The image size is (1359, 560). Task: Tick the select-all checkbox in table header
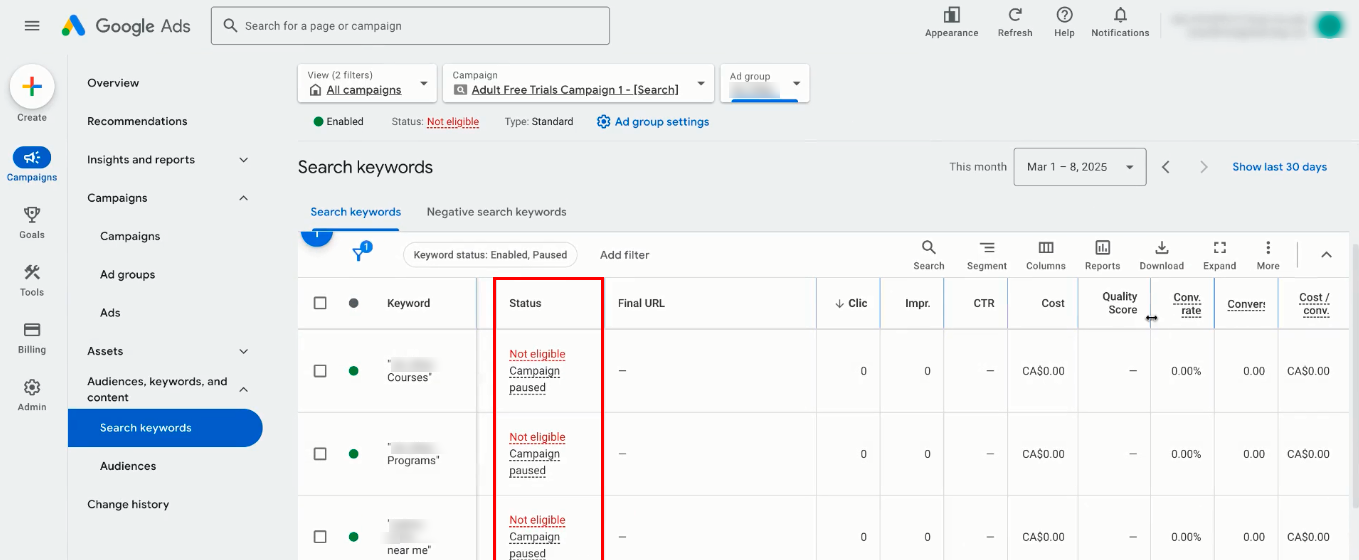tap(320, 303)
